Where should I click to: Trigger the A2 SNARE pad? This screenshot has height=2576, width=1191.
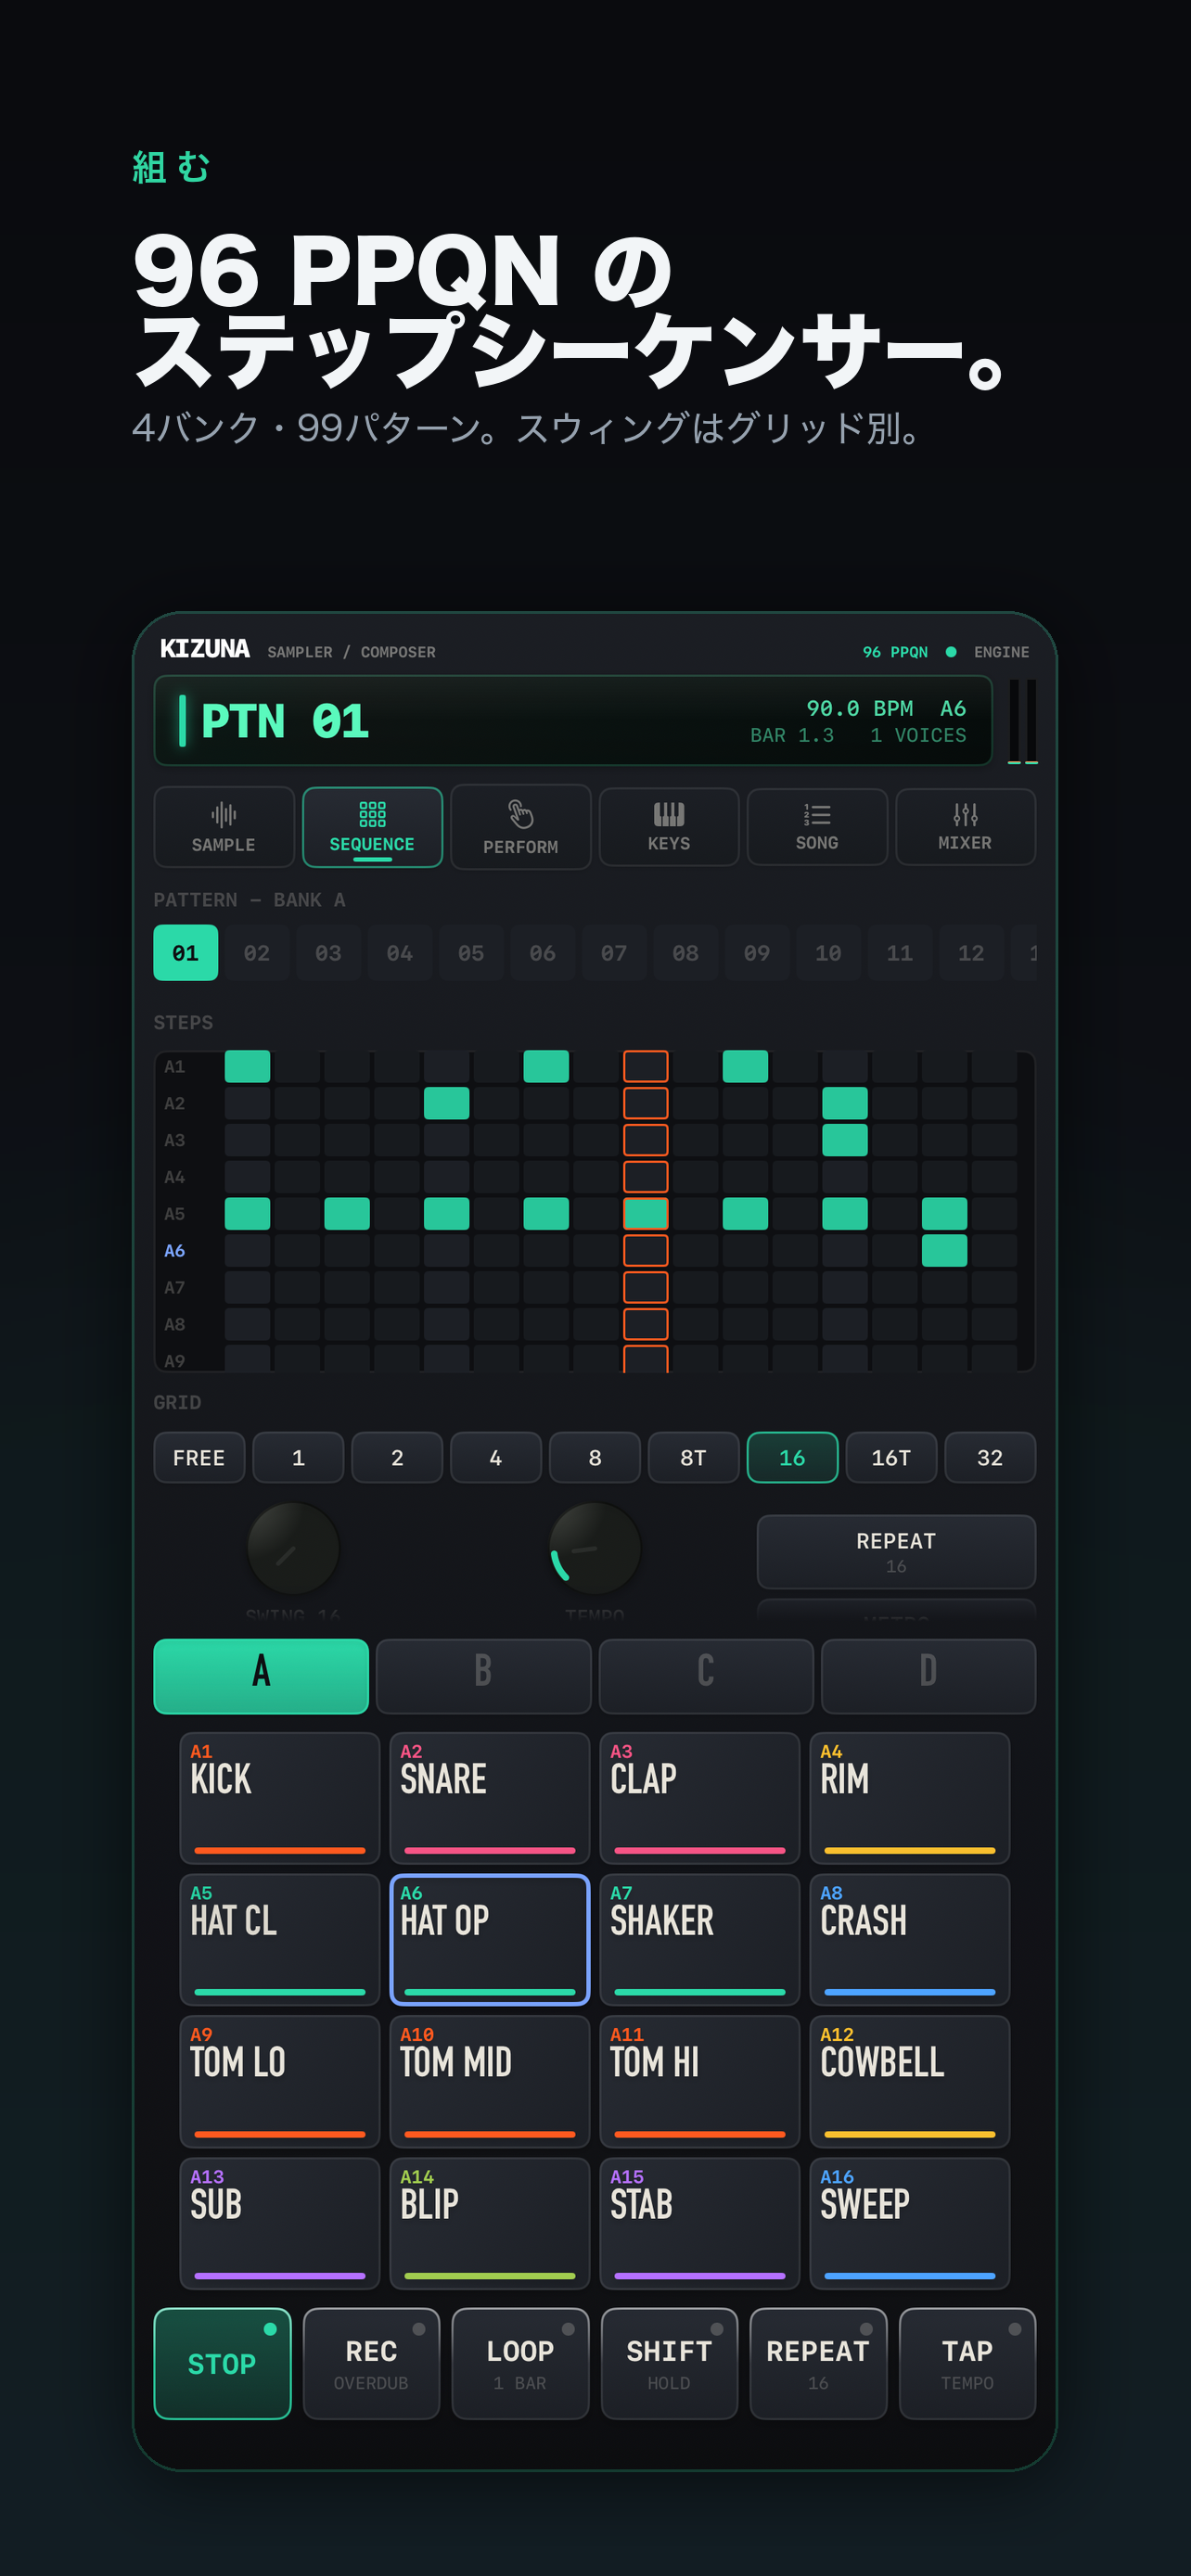pos(490,1798)
